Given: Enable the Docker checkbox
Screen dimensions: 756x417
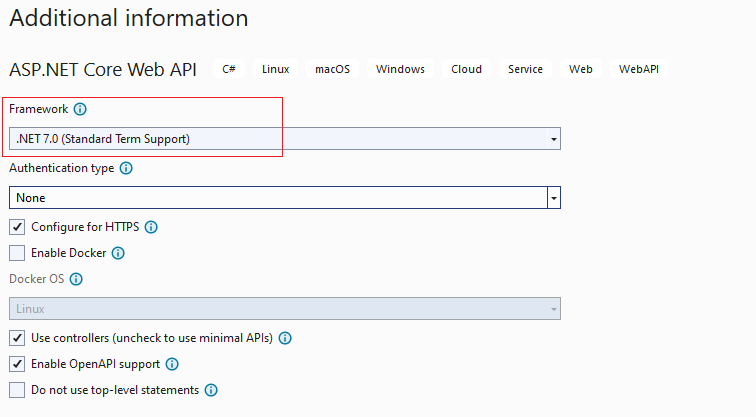Looking at the screenshot, I should (x=17, y=253).
